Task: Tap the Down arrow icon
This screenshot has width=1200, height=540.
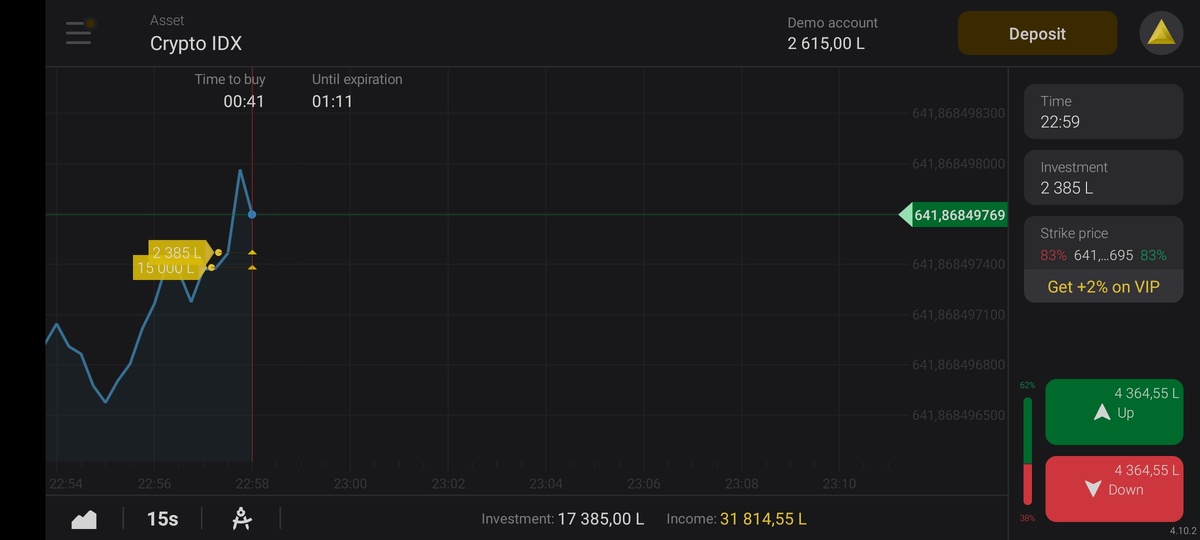Action: (x=1093, y=489)
